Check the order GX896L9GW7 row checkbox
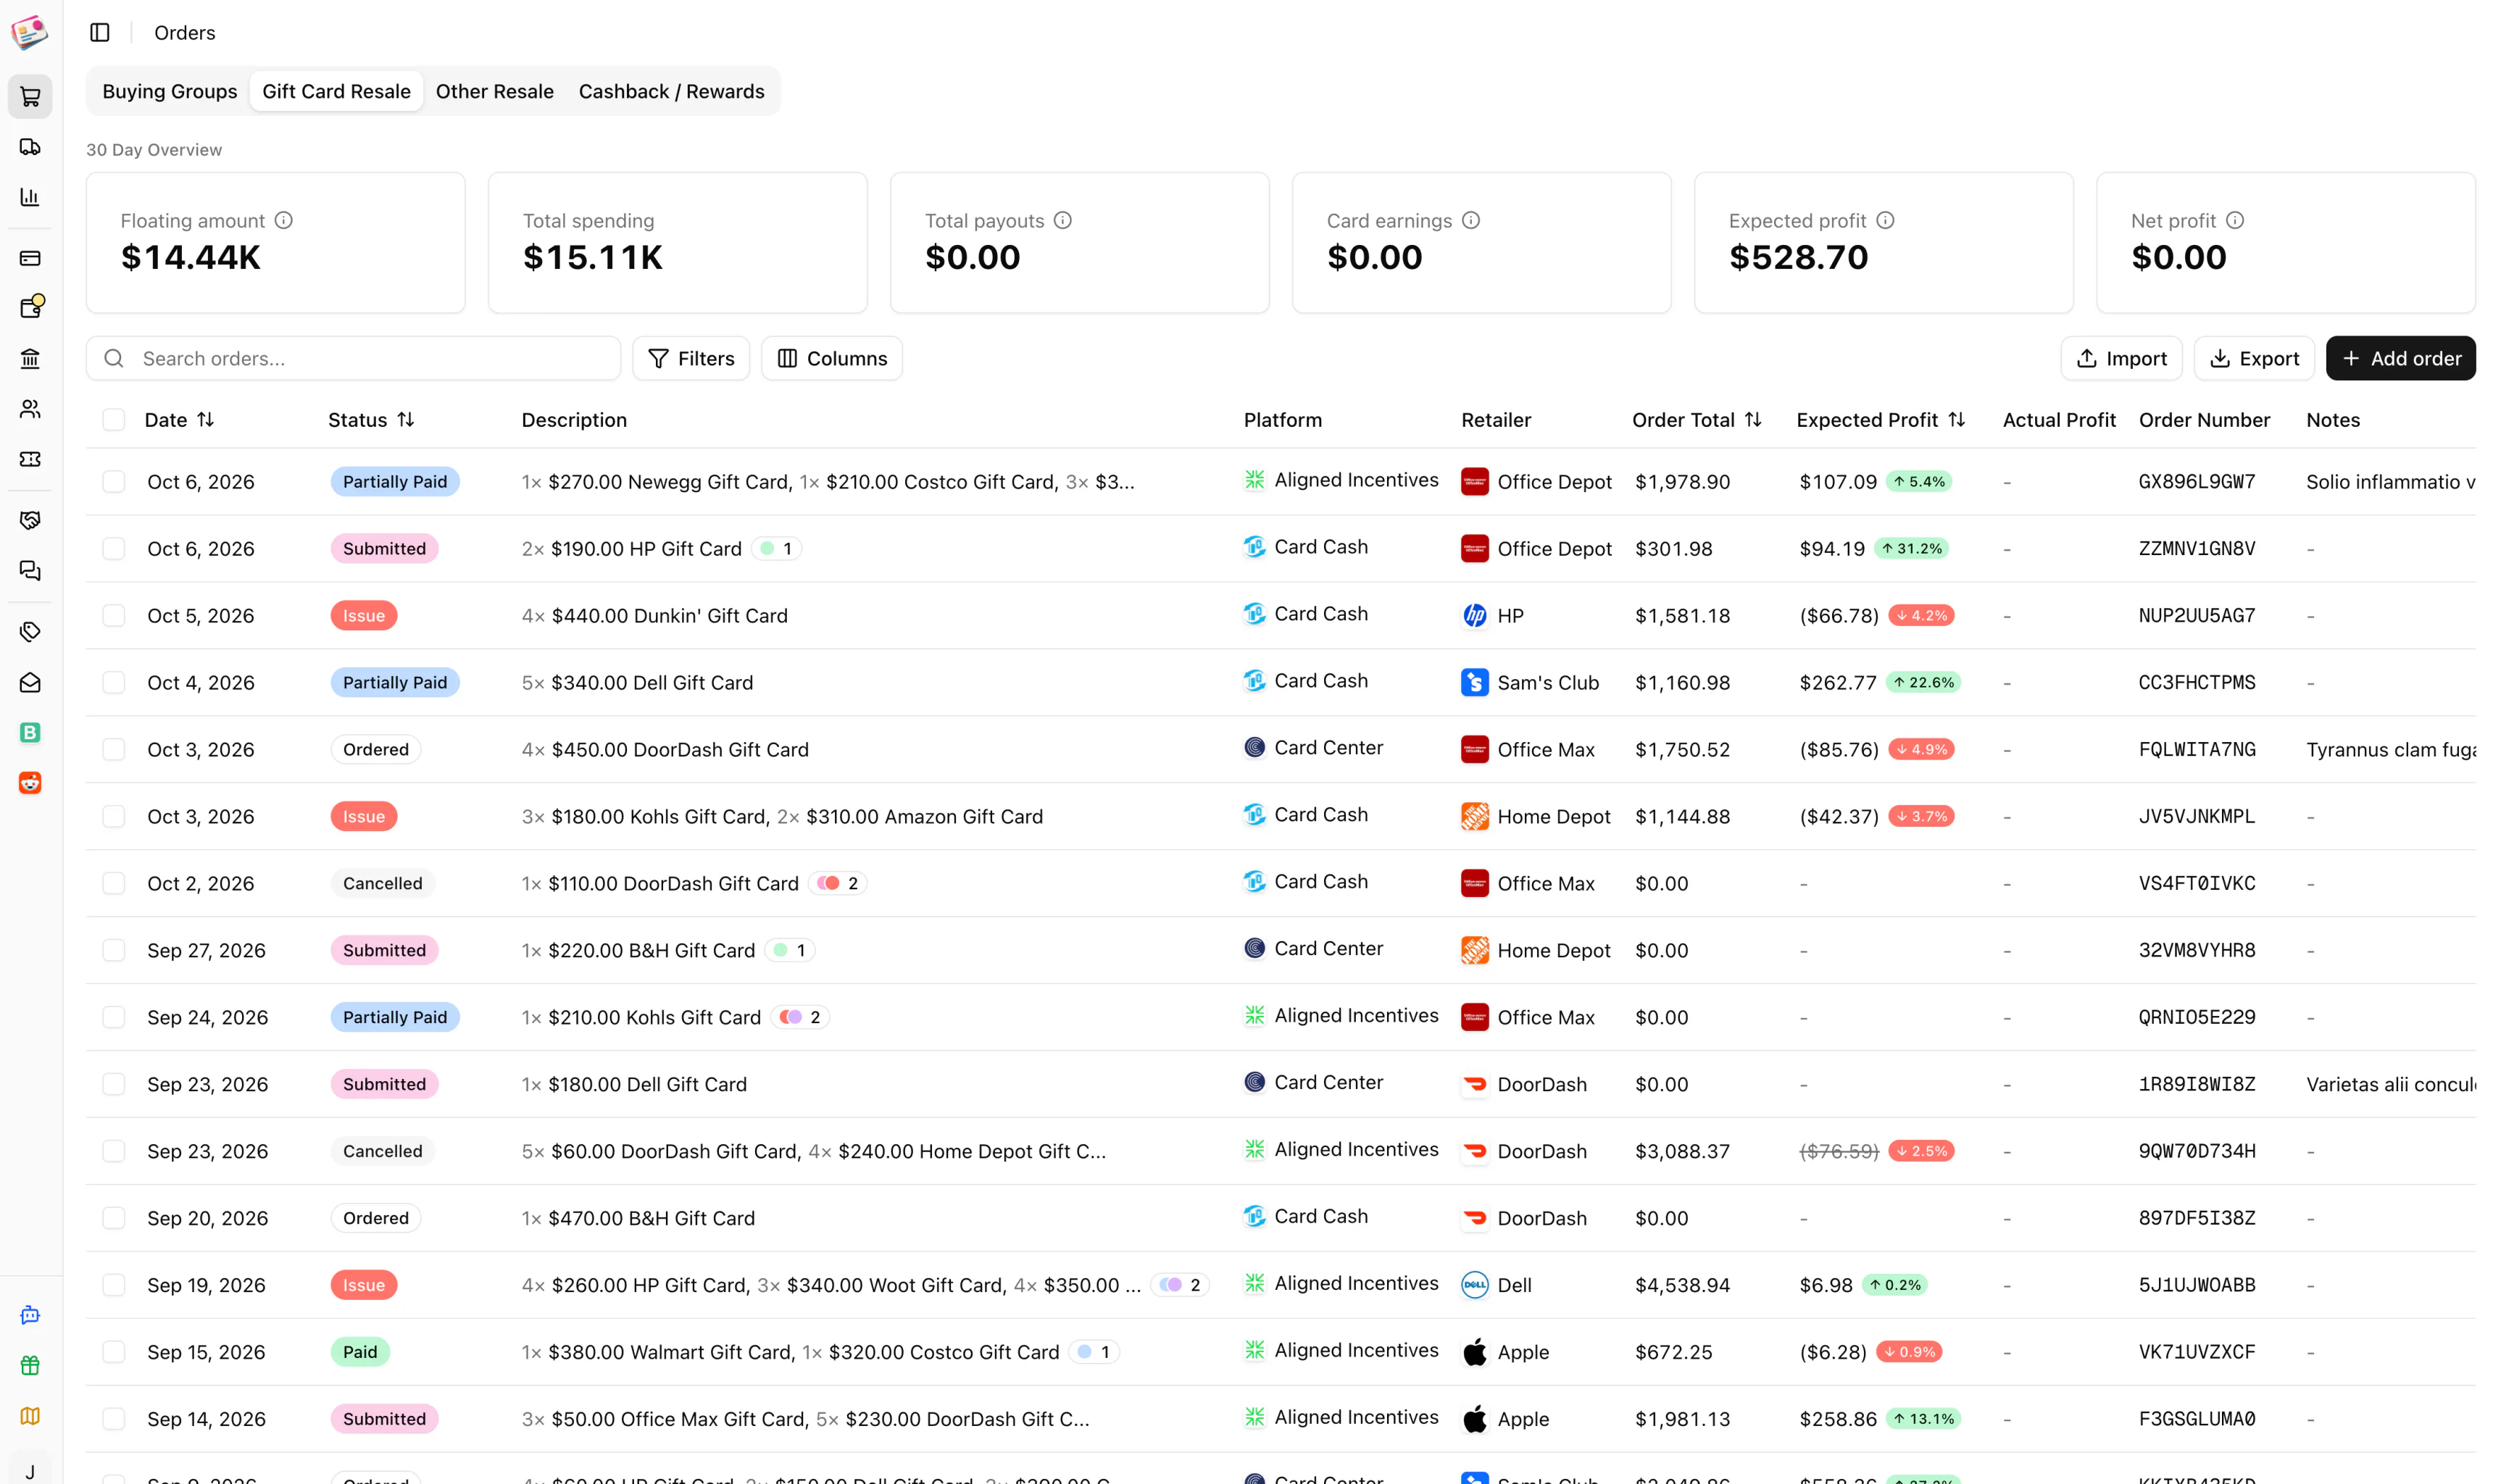The height and width of the screenshot is (1484, 2493). click(114, 482)
